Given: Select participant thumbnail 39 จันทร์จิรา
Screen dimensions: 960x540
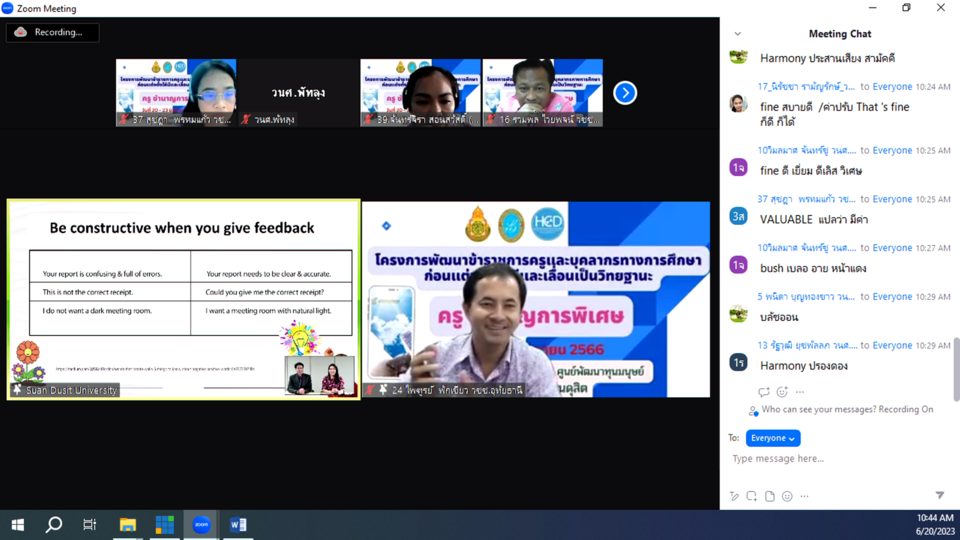Looking at the screenshot, I should (x=421, y=93).
